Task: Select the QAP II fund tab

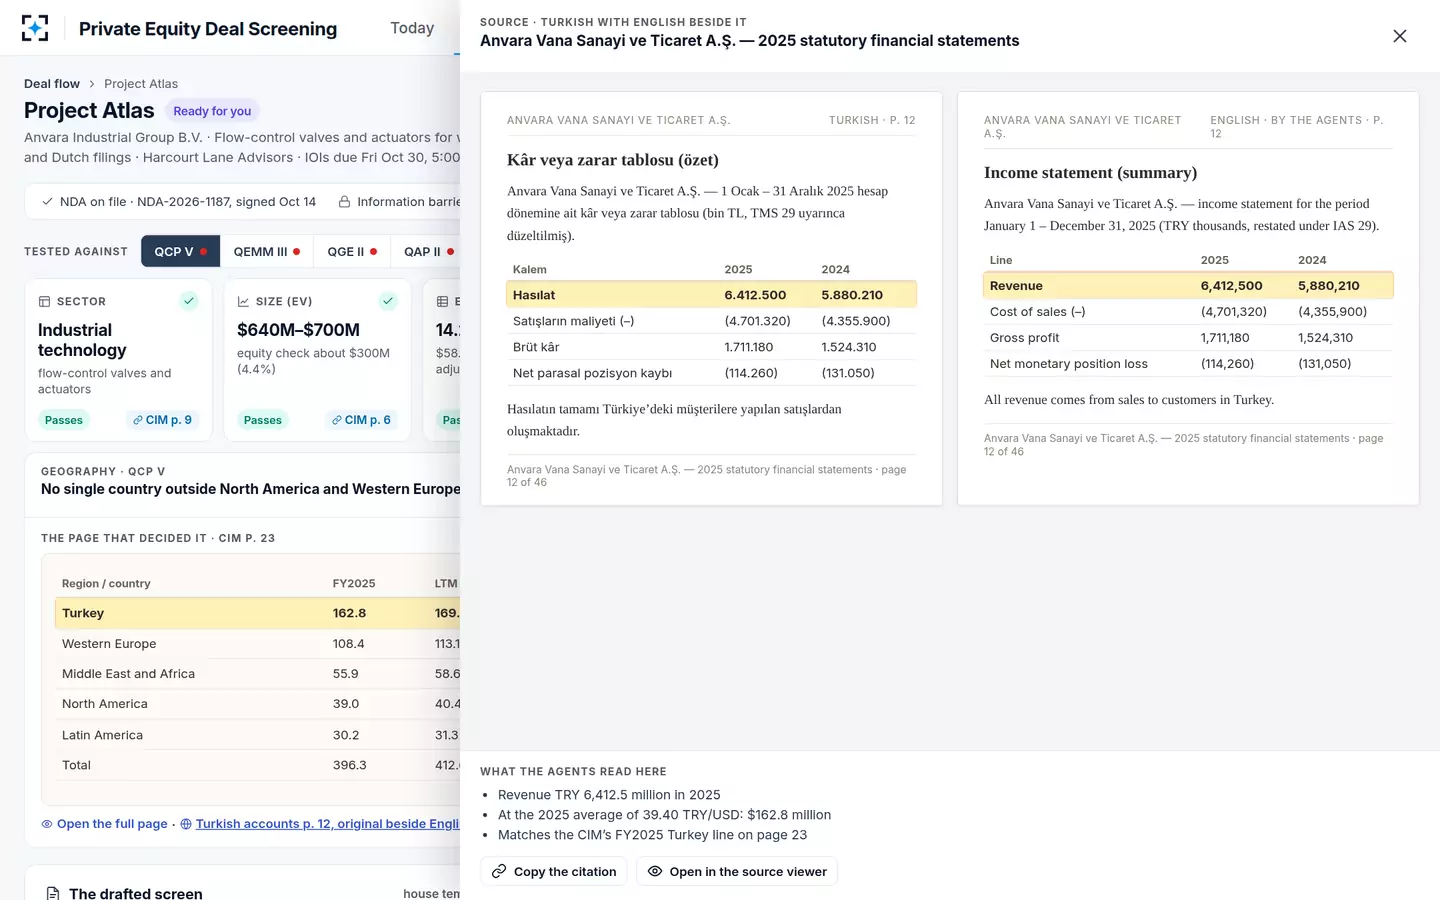Action: point(428,252)
